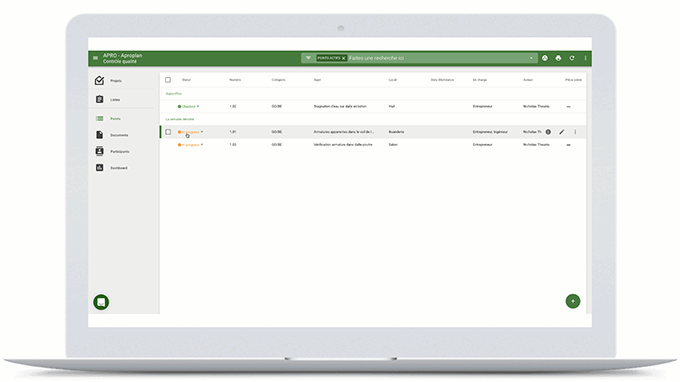Open Projets in the sidebar
Image resolution: width=680 pixels, height=382 pixels.
(108, 81)
